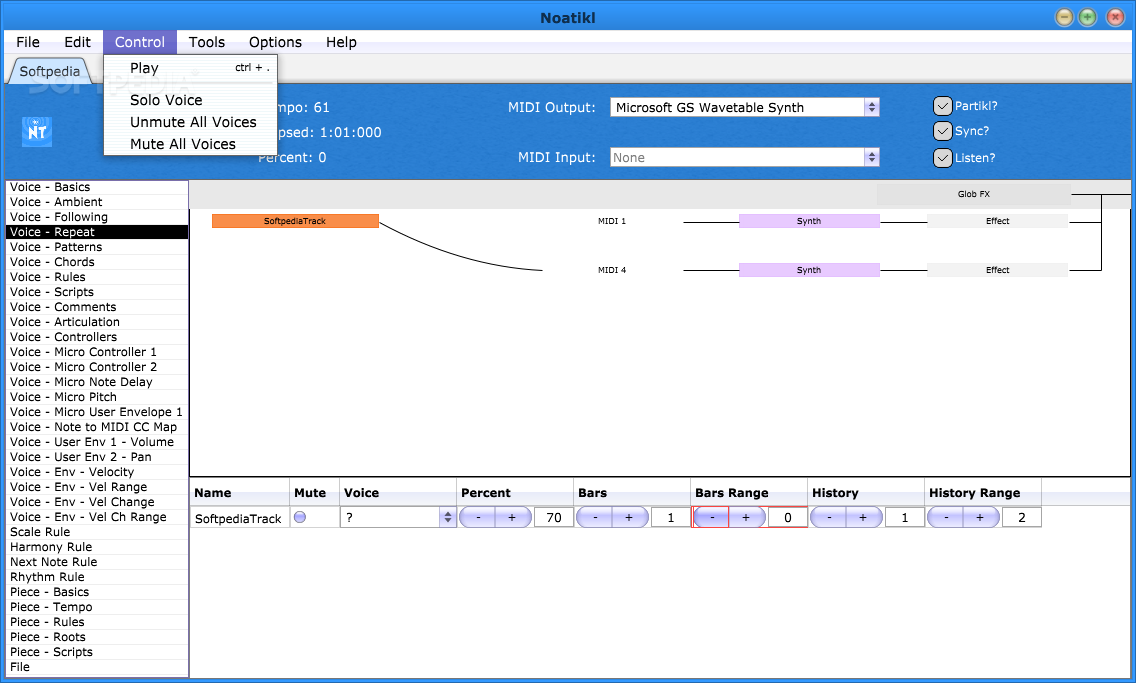Viewport: 1136px width, 683px height.
Task: Click the History value field
Action: tap(904, 517)
